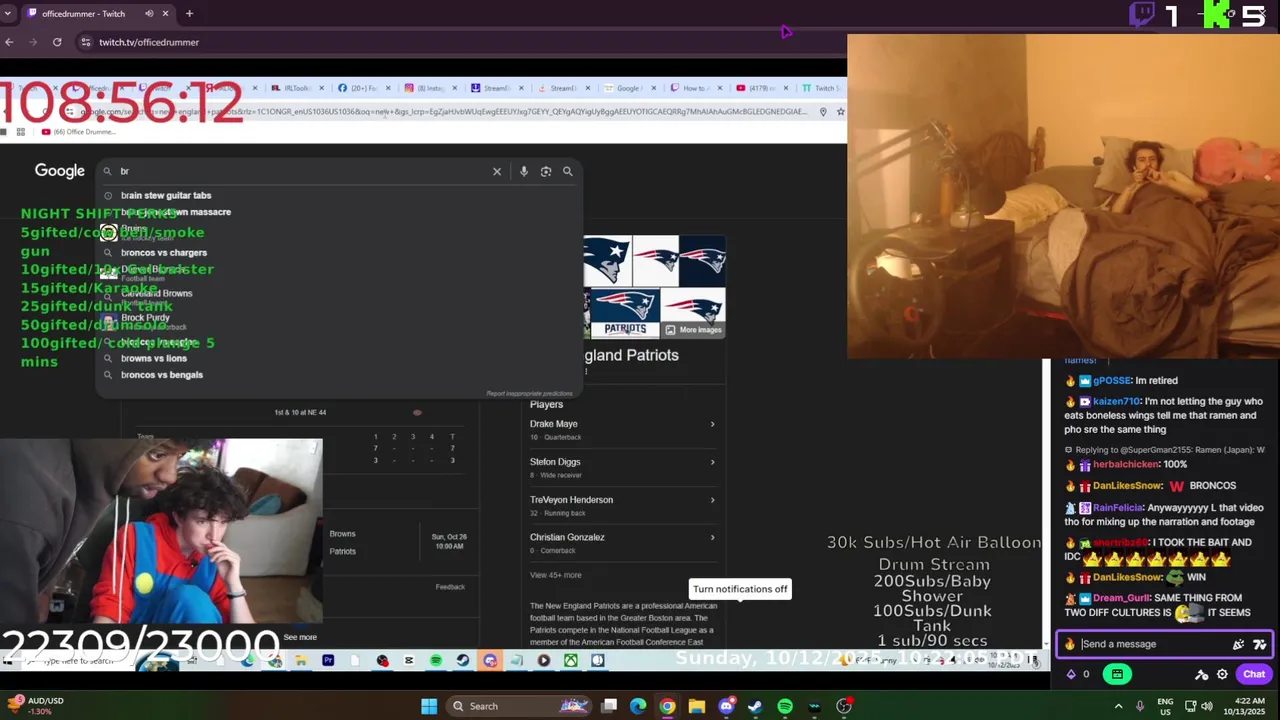Select suggestion 'brain stew guitar tabs'
Image resolution: width=1280 pixels, height=720 pixels.
[166, 195]
